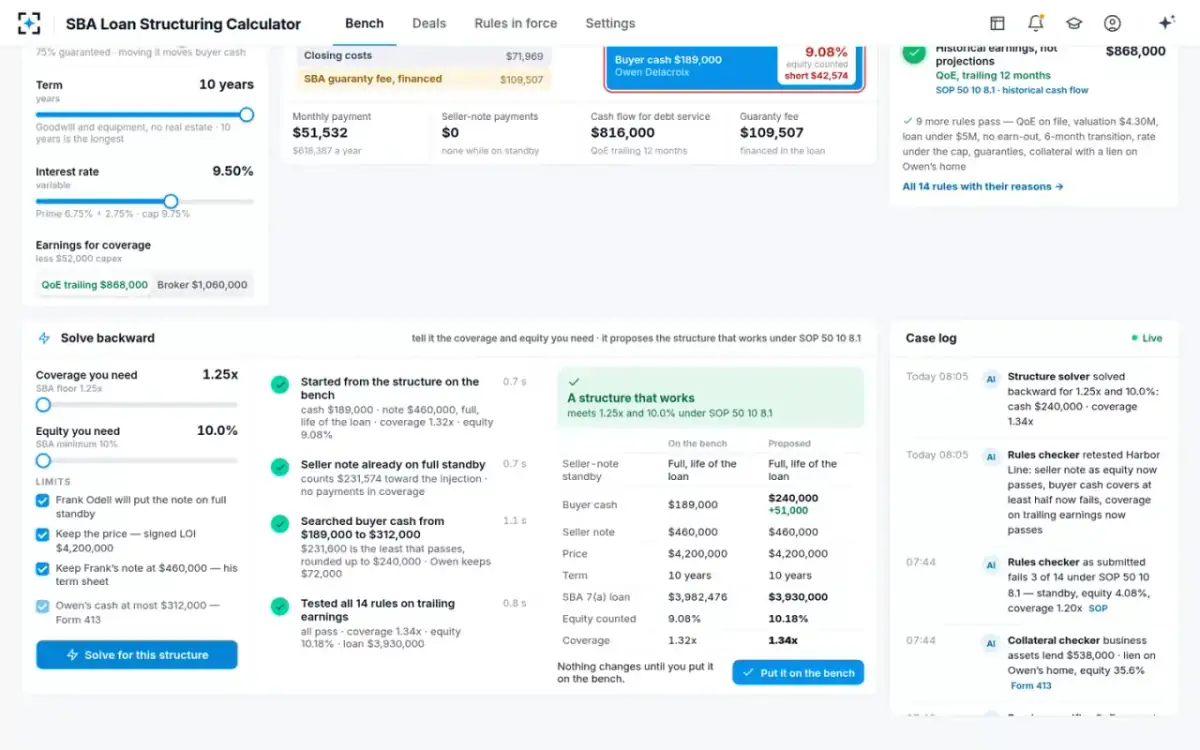This screenshot has height=750, width=1200.
Task: Click the Cash flow for debt service $816,000
Action: (623, 133)
